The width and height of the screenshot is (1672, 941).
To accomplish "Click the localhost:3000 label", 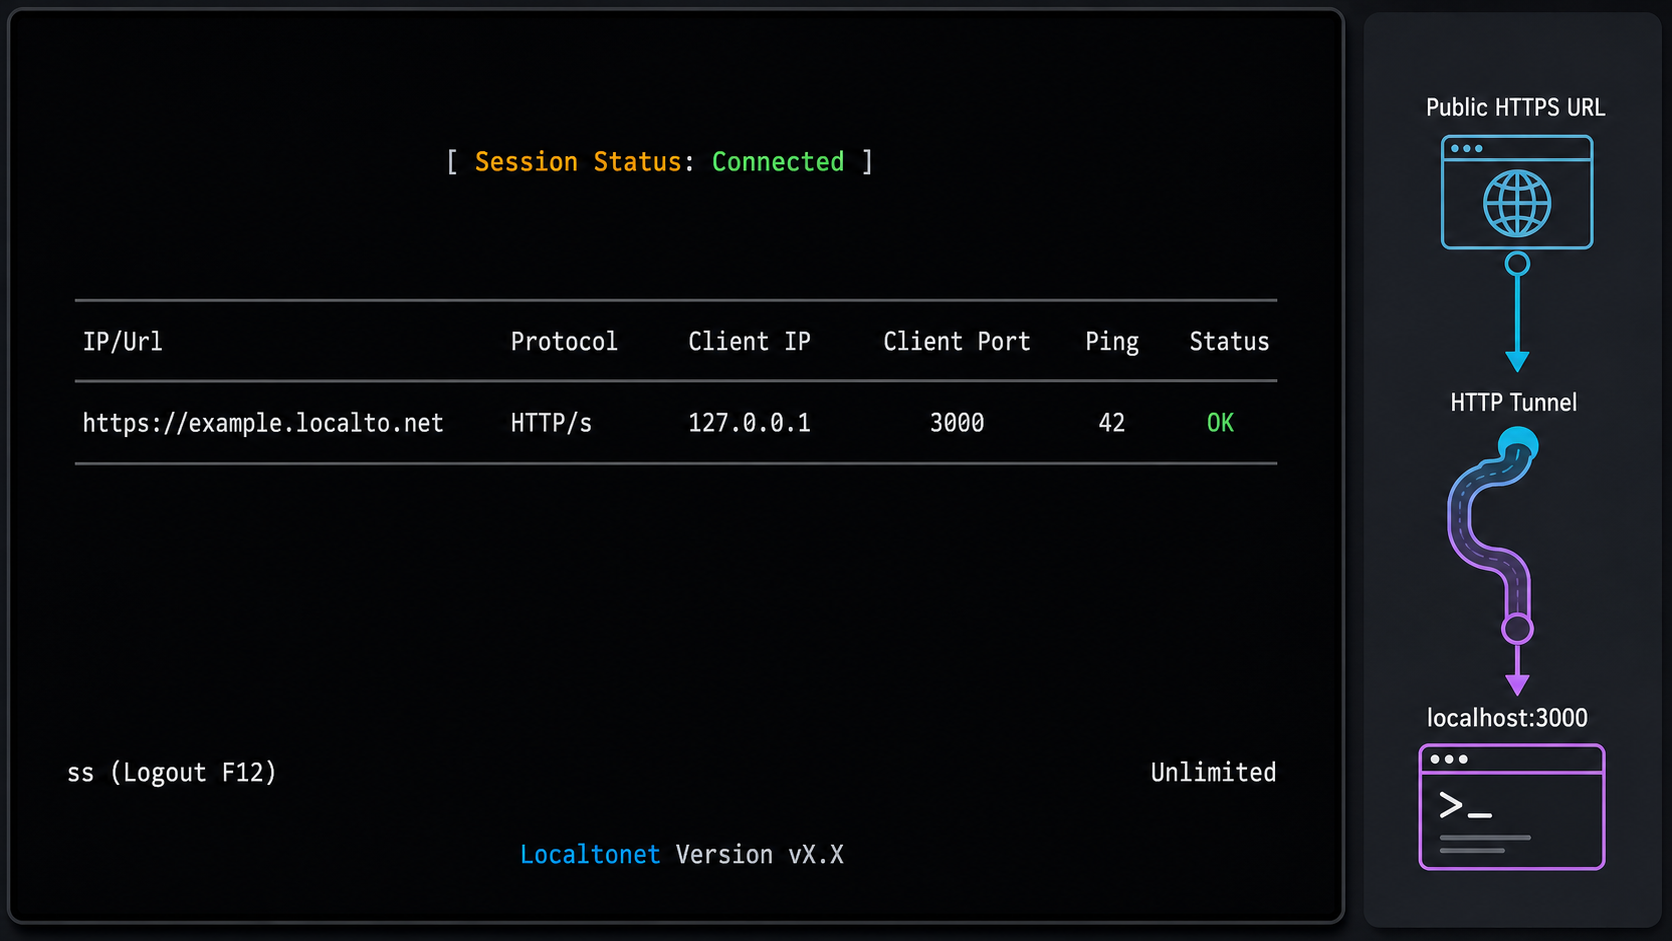I will point(1507,718).
